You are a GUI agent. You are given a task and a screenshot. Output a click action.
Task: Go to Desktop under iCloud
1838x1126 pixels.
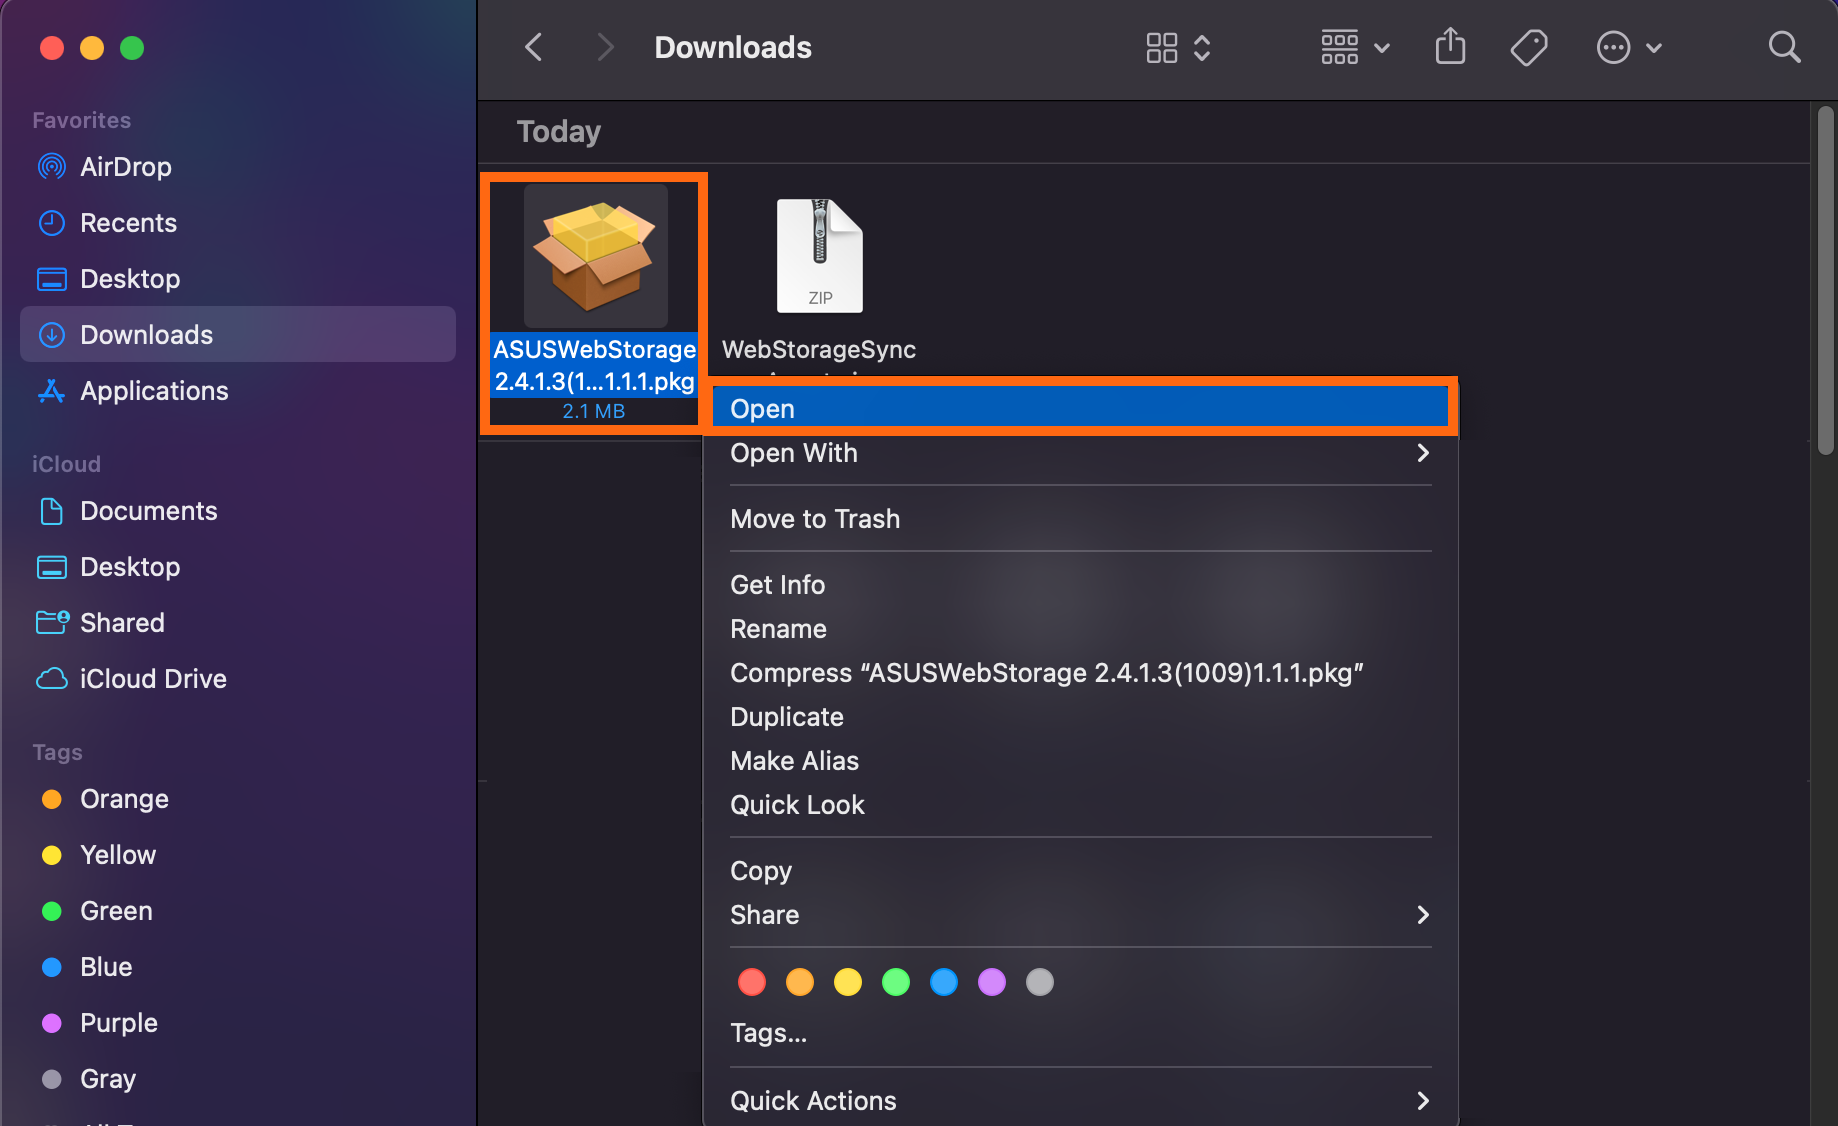(x=238, y=567)
